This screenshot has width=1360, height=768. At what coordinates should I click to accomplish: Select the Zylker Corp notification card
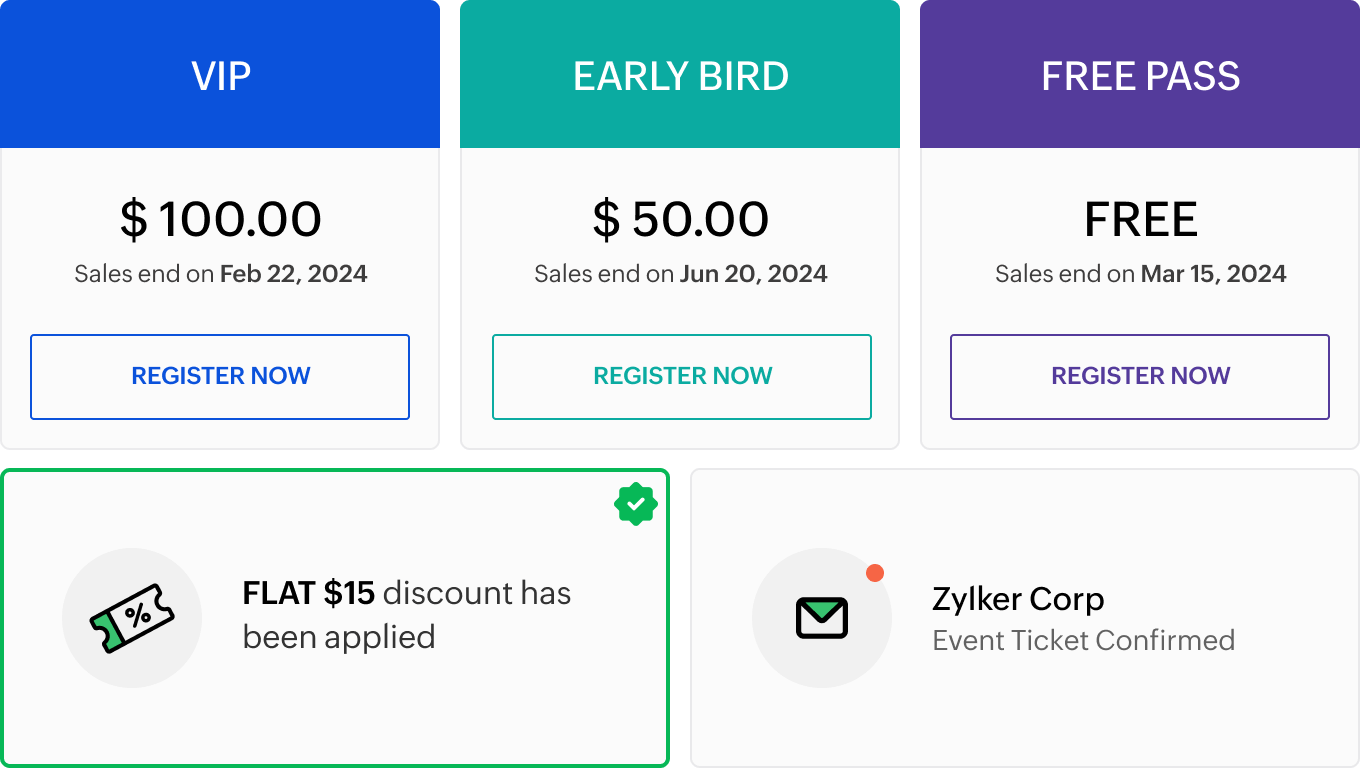coord(1025,618)
